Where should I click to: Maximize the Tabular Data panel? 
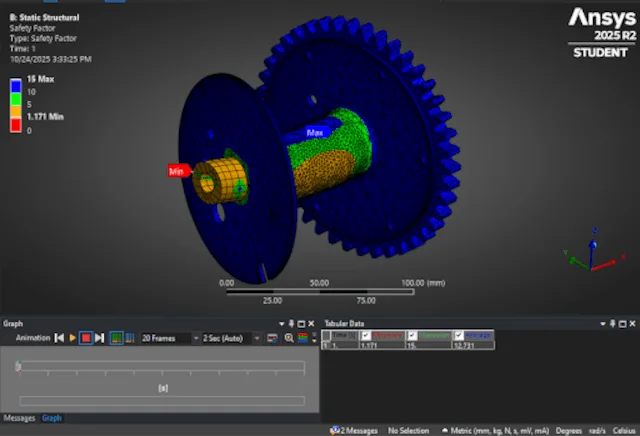click(x=622, y=324)
